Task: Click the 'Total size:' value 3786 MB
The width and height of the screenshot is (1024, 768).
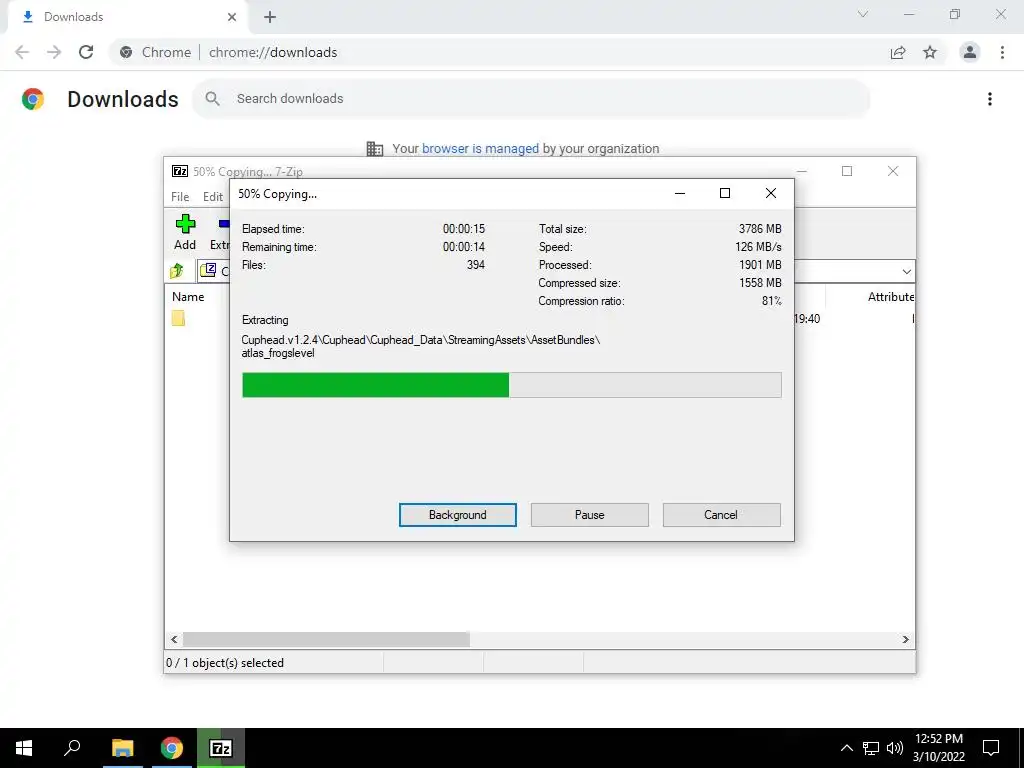Action: (x=760, y=229)
